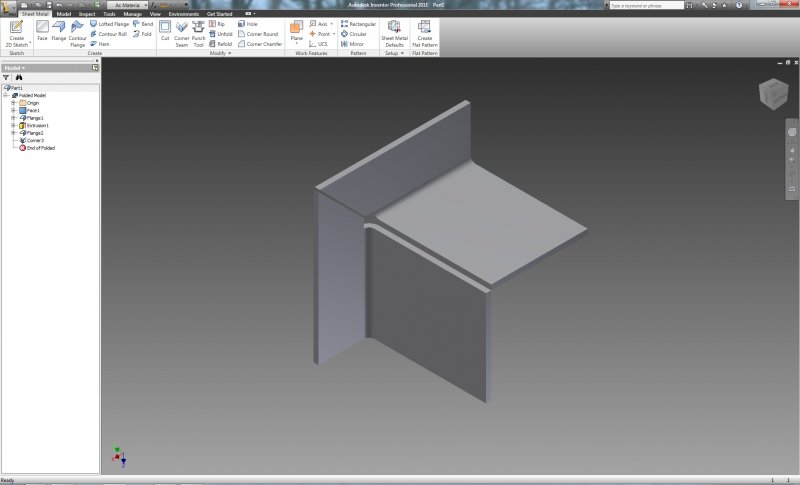
Task: Collapse the Folded Model node
Action: pyautogui.click(x=6, y=95)
